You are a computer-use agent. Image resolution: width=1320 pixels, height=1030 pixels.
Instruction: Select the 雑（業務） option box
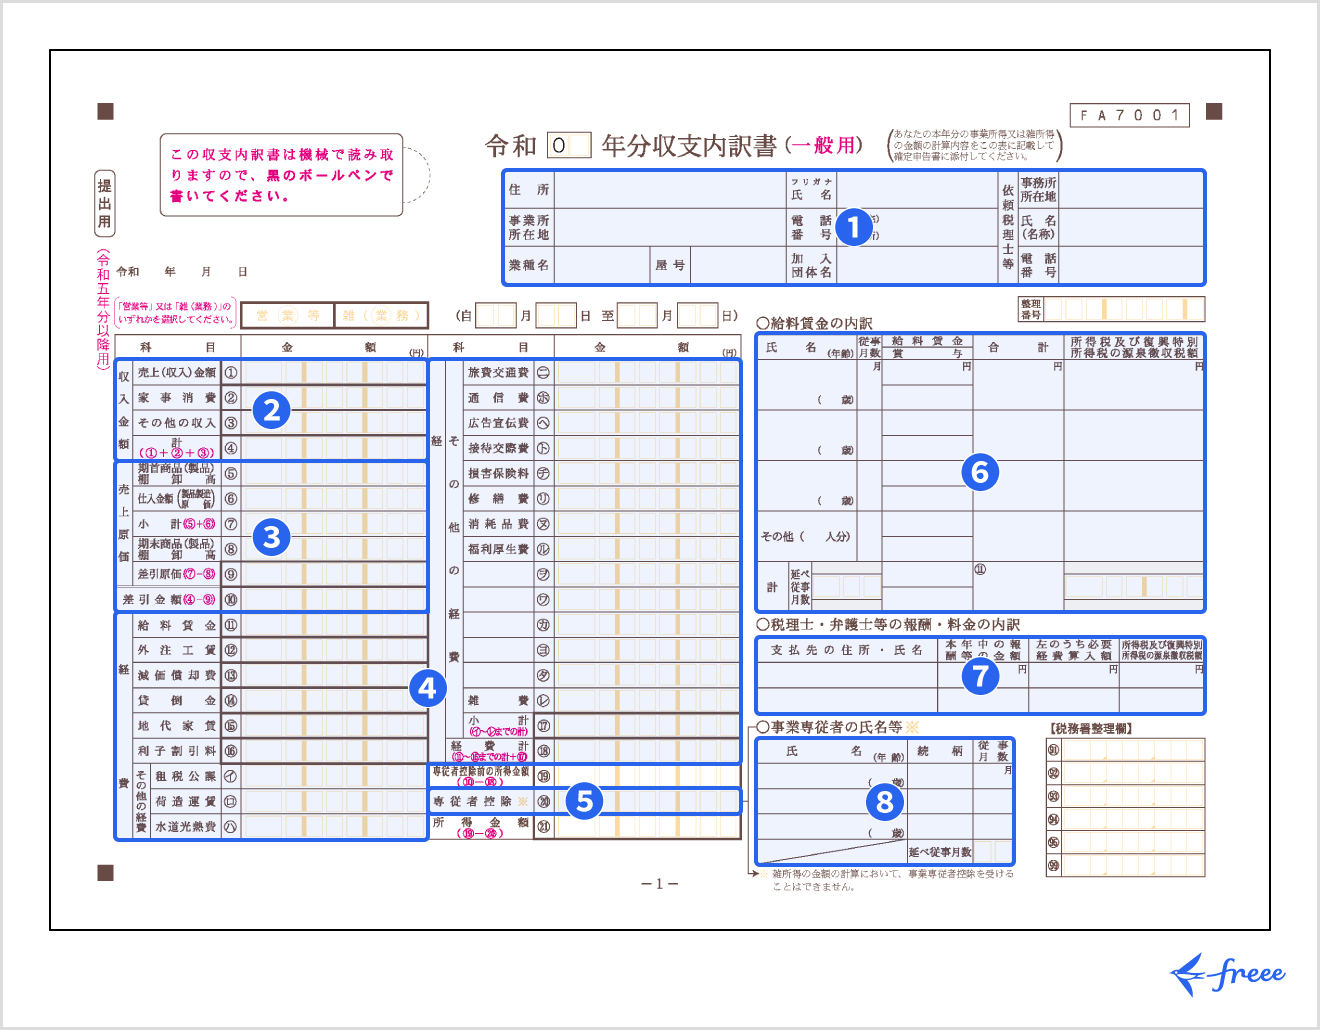(x=383, y=314)
